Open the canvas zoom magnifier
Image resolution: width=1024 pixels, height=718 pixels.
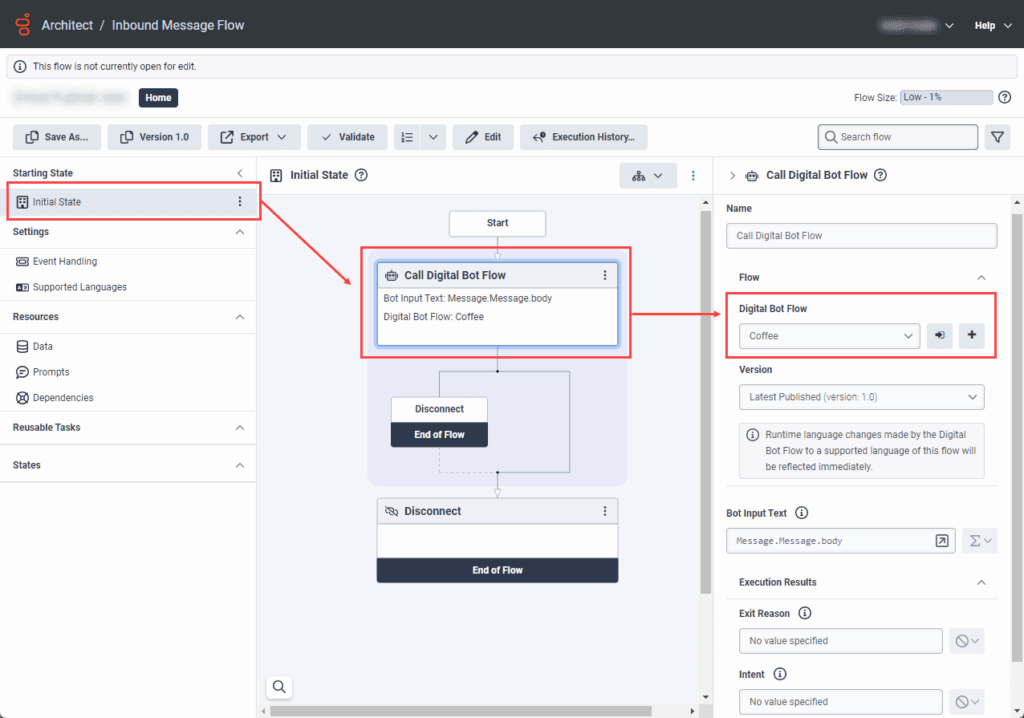click(x=279, y=687)
